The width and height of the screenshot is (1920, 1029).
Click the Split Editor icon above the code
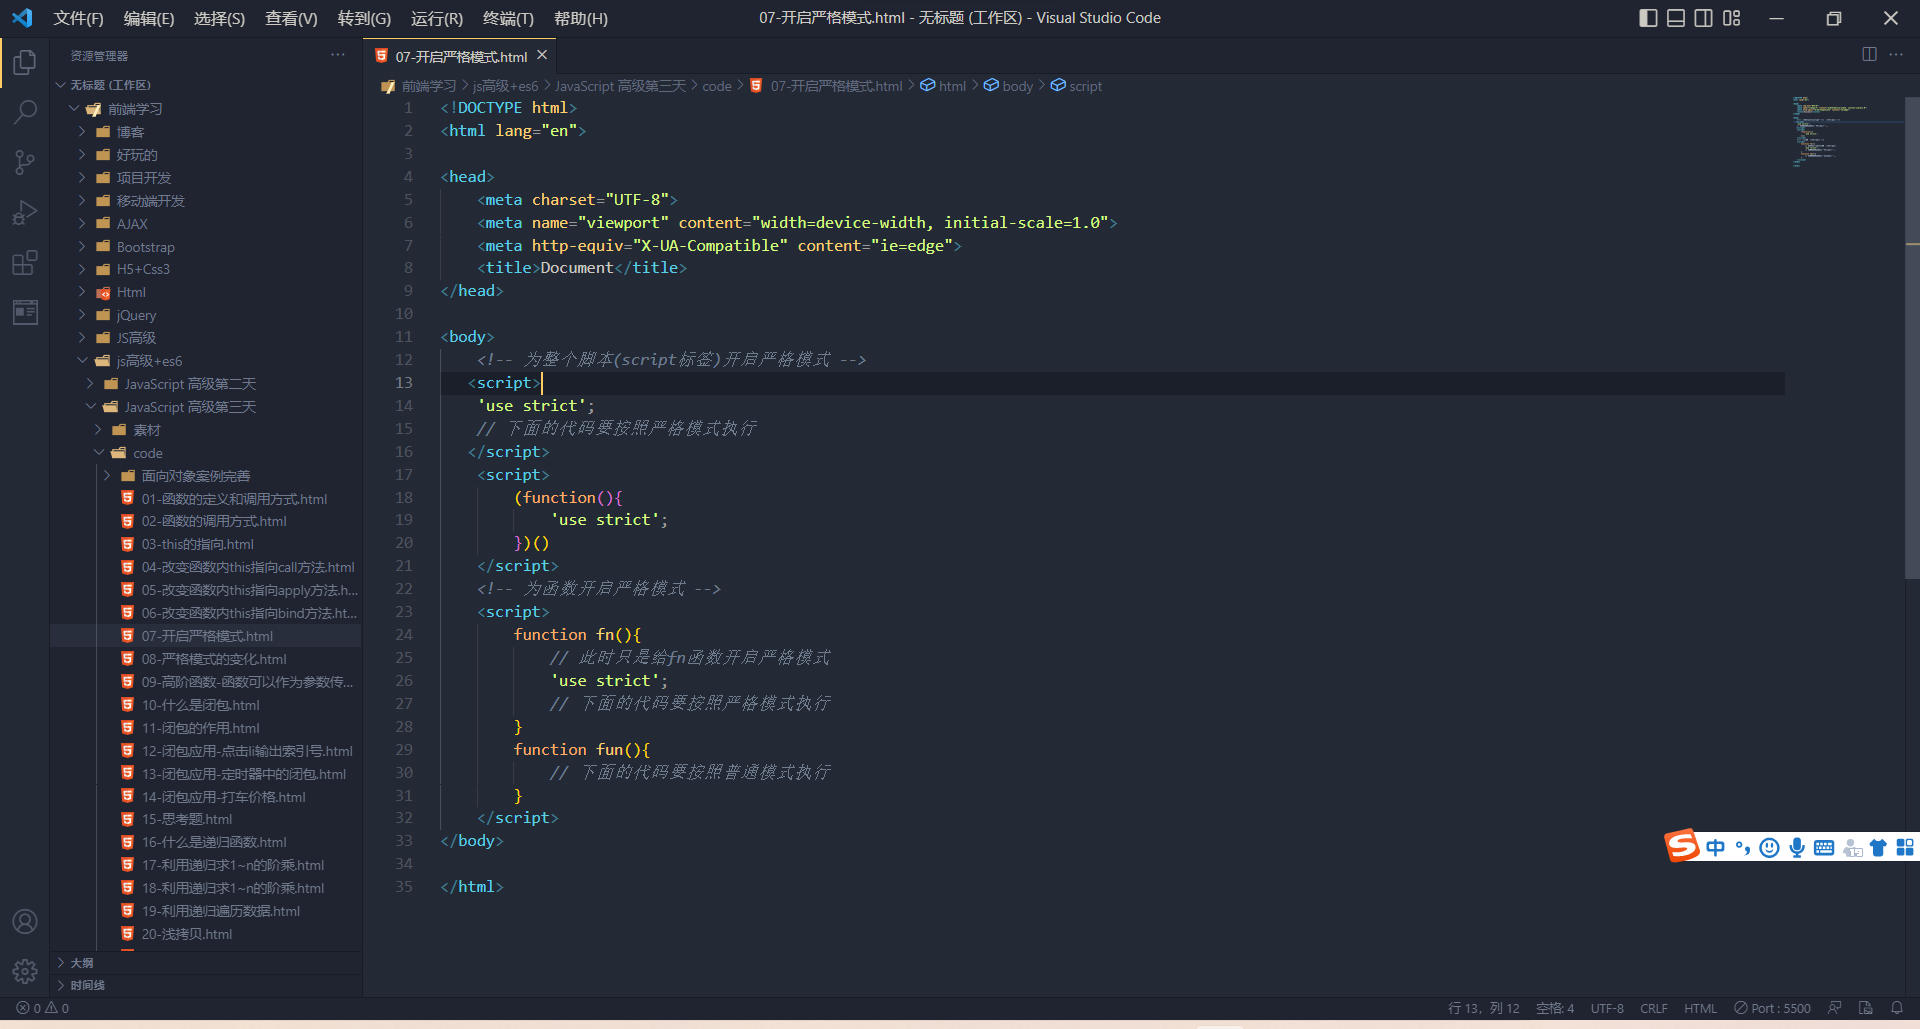pyautogui.click(x=1868, y=55)
